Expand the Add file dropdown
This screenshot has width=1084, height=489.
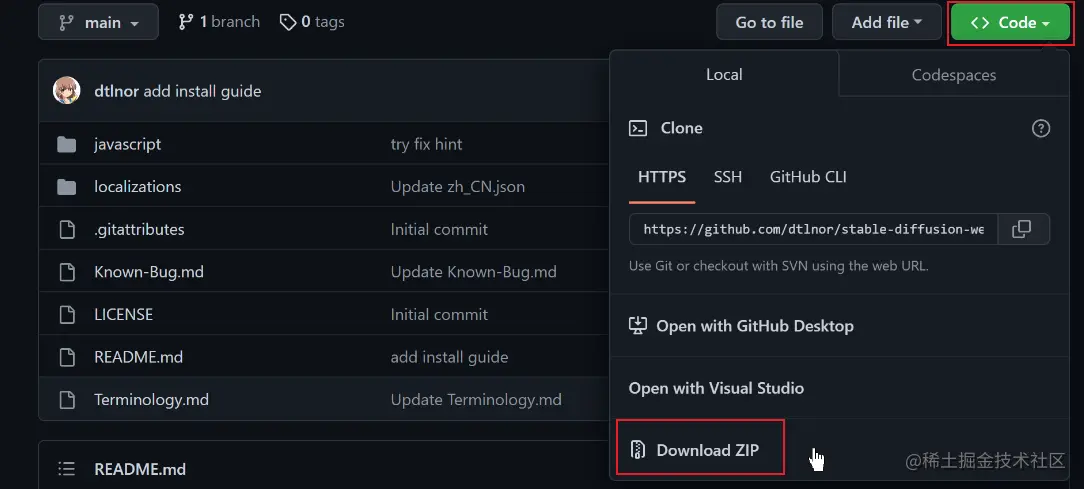point(887,22)
